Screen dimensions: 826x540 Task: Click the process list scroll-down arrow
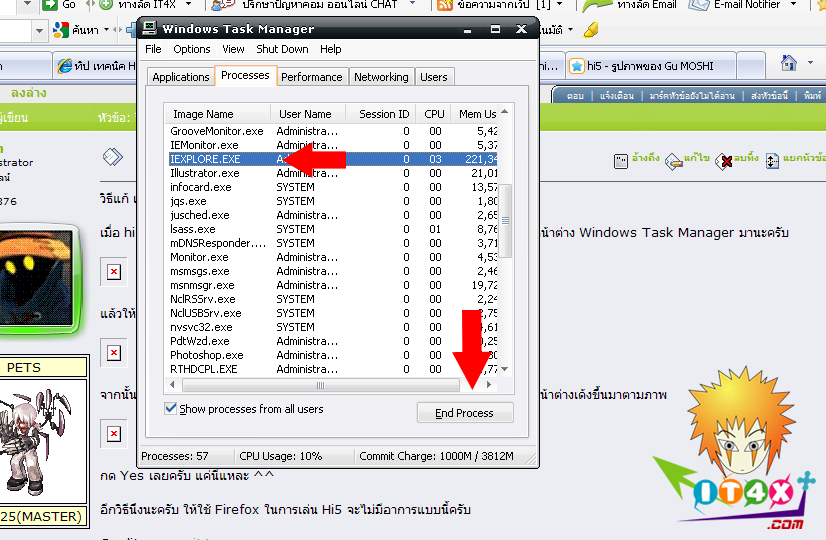coord(505,369)
